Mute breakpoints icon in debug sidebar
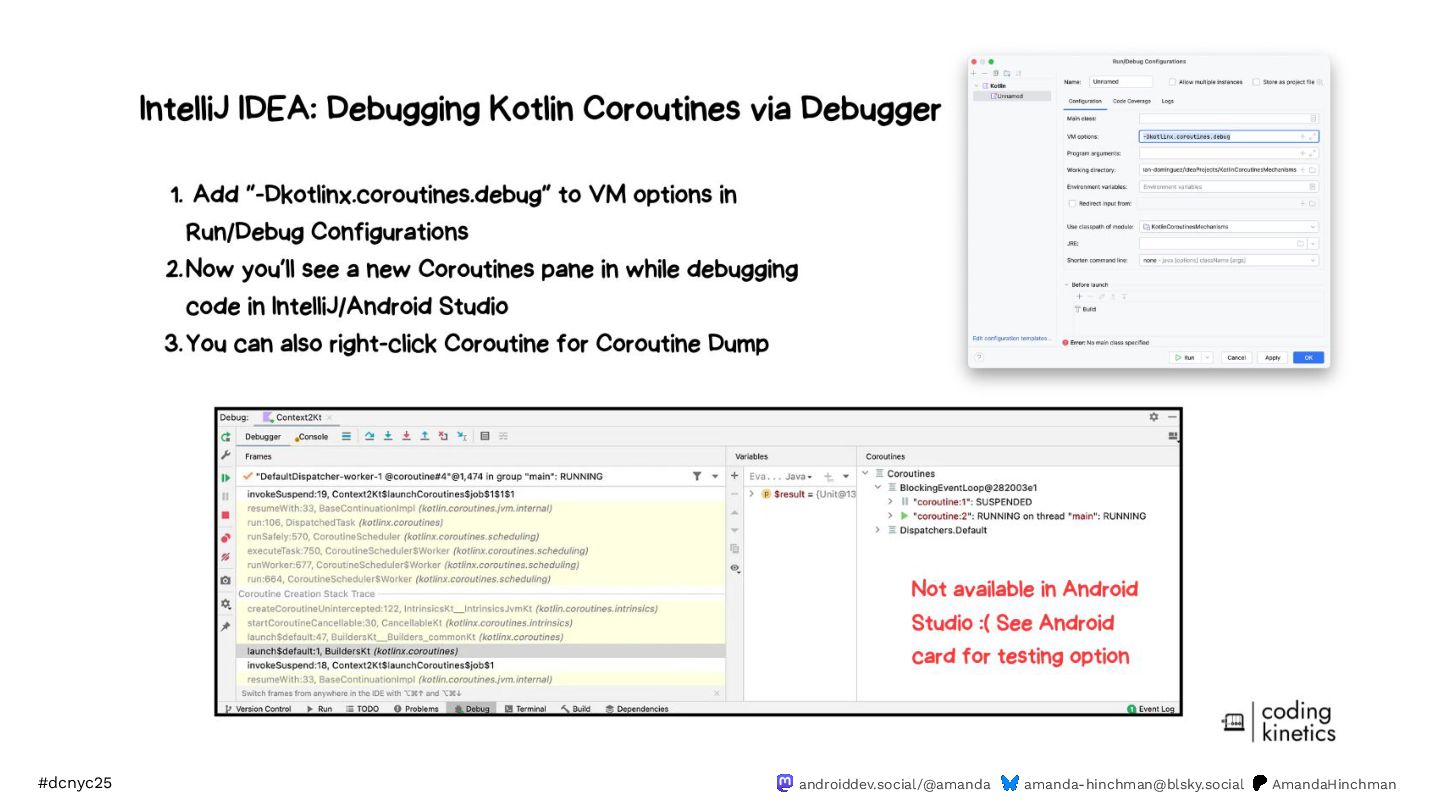1440x810 pixels. point(226,558)
